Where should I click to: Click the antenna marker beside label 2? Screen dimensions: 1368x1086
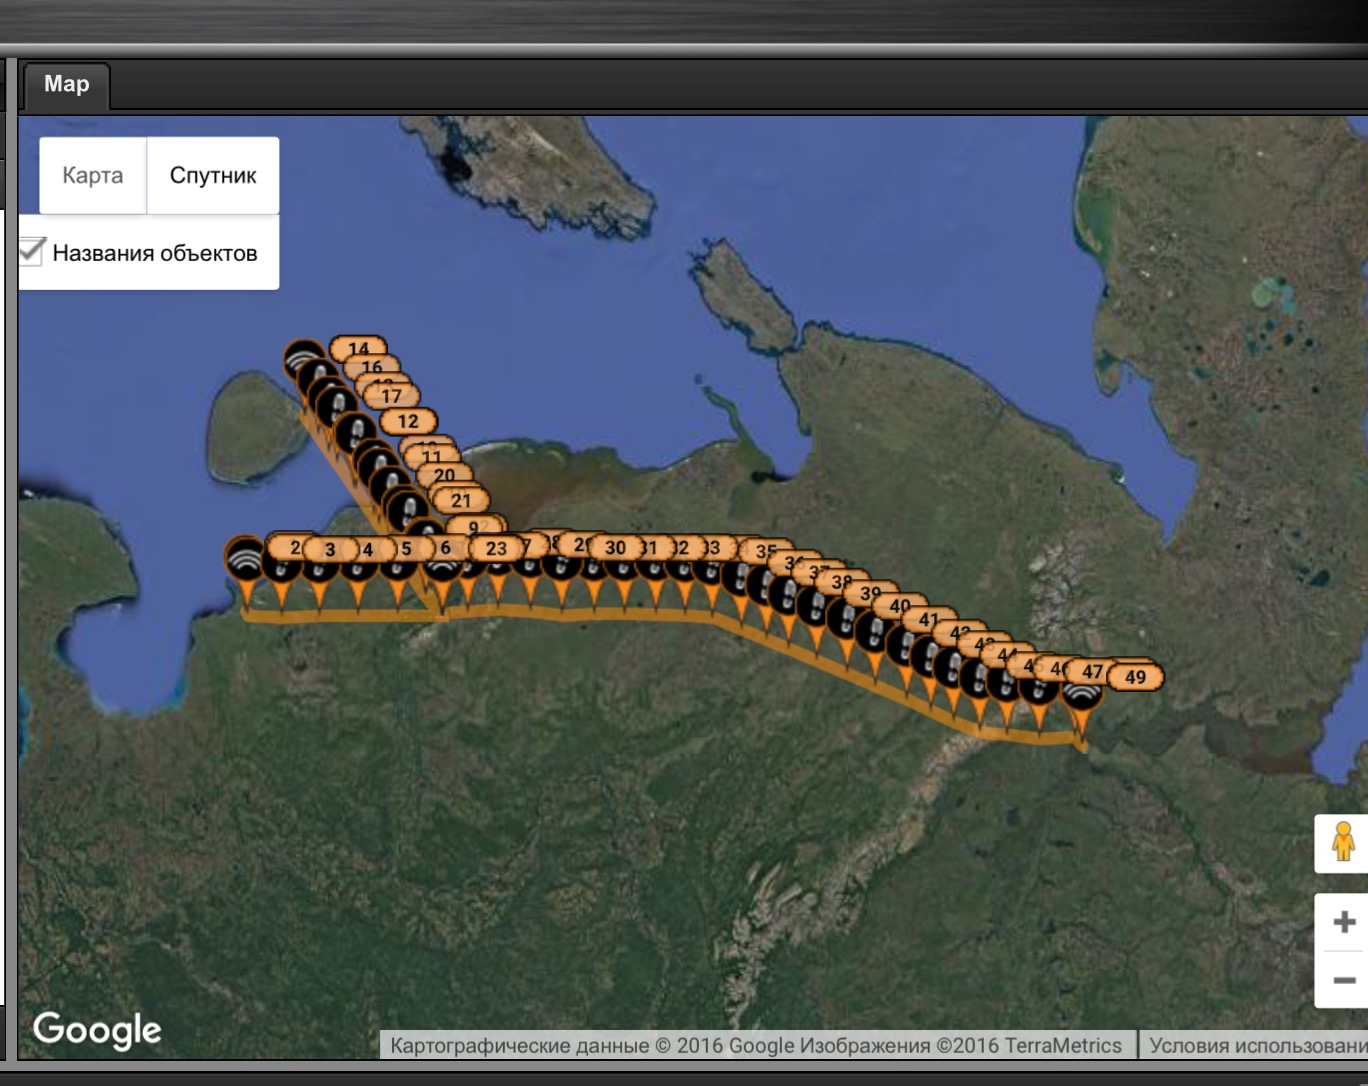tap(244, 560)
